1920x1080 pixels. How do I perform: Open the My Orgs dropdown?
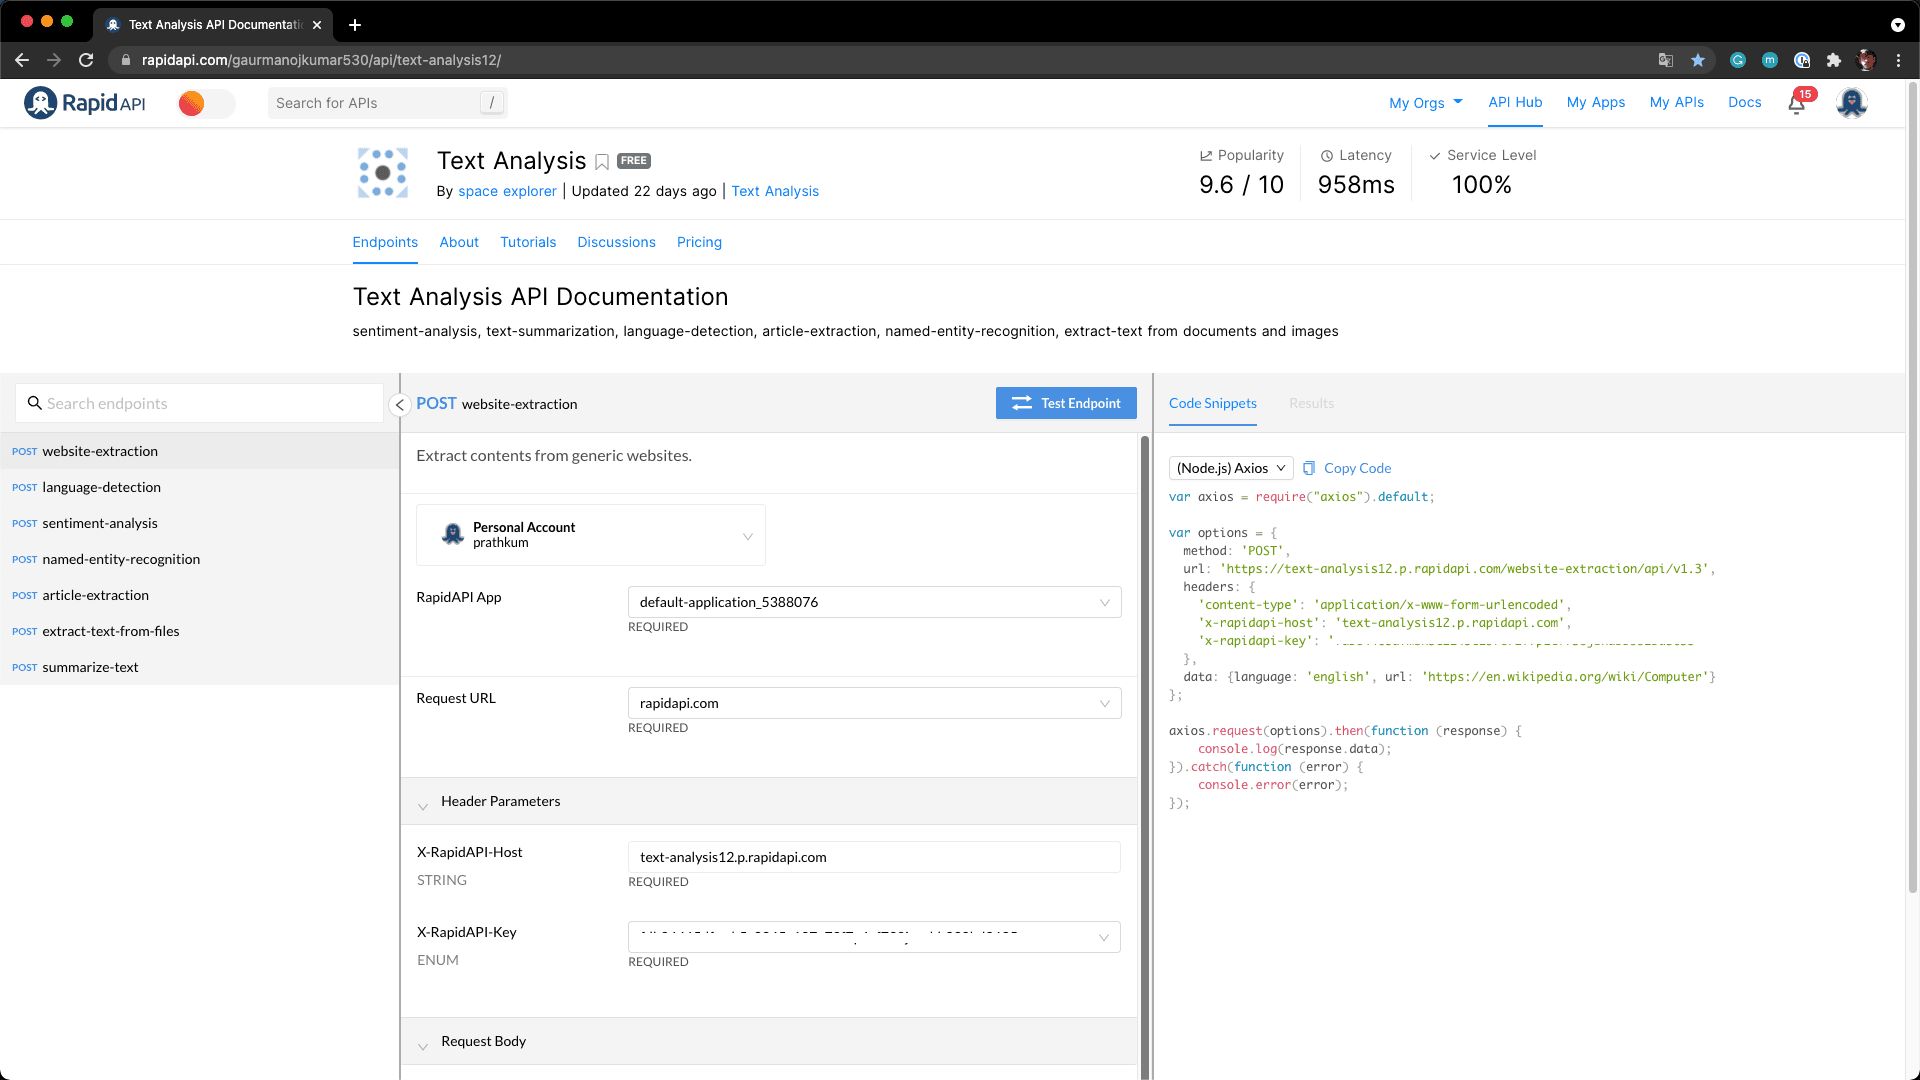1425,103
